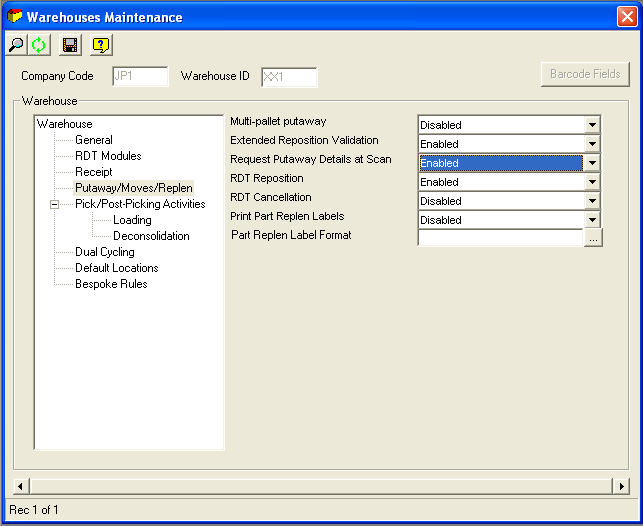Image resolution: width=643 pixels, height=526 pixels.
Task: Select General in the tree
Action: (93, 140)
